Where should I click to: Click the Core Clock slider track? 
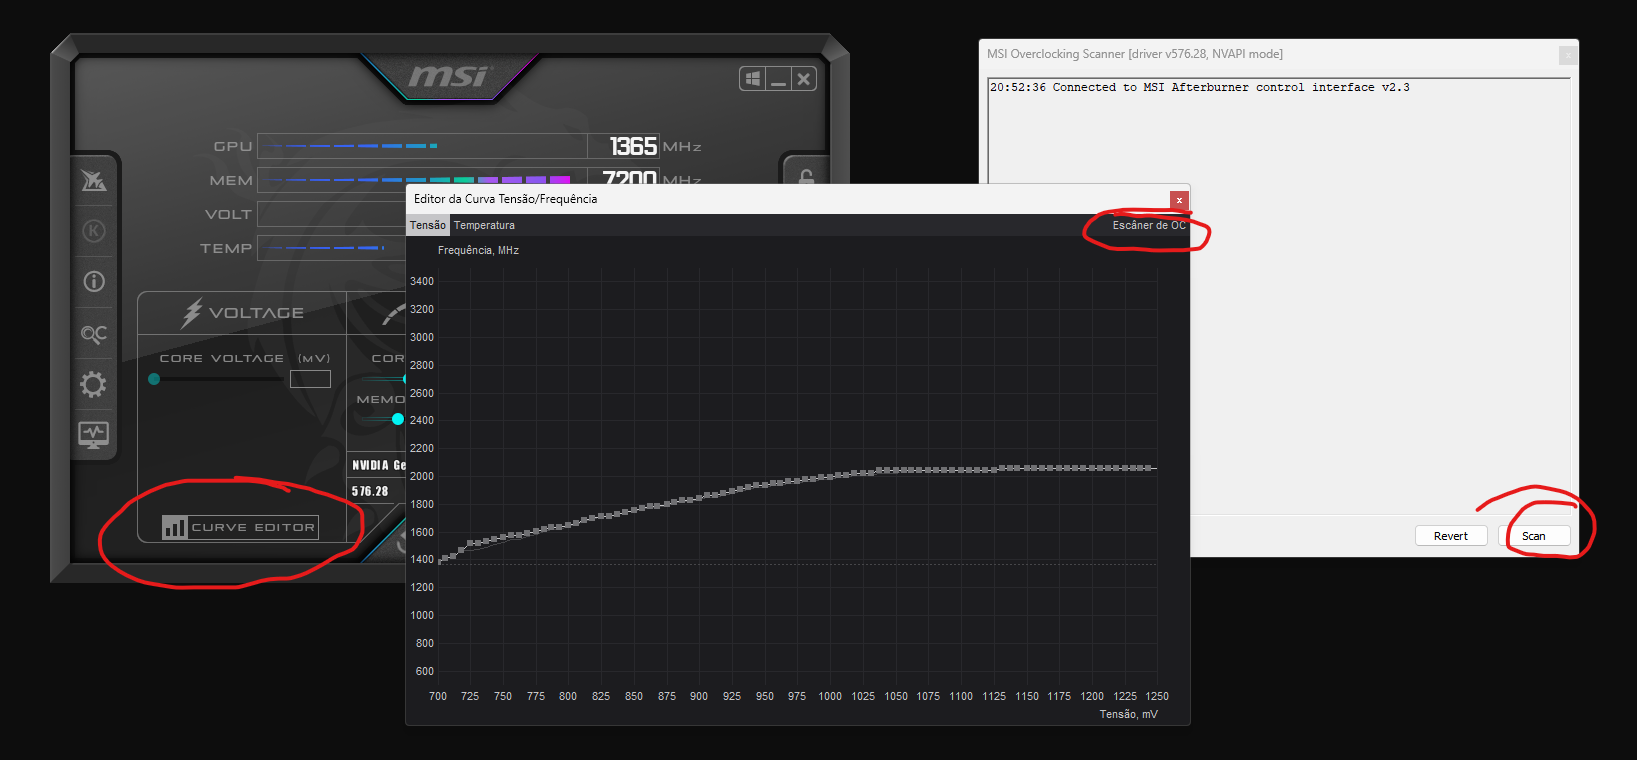coord(384,379)
